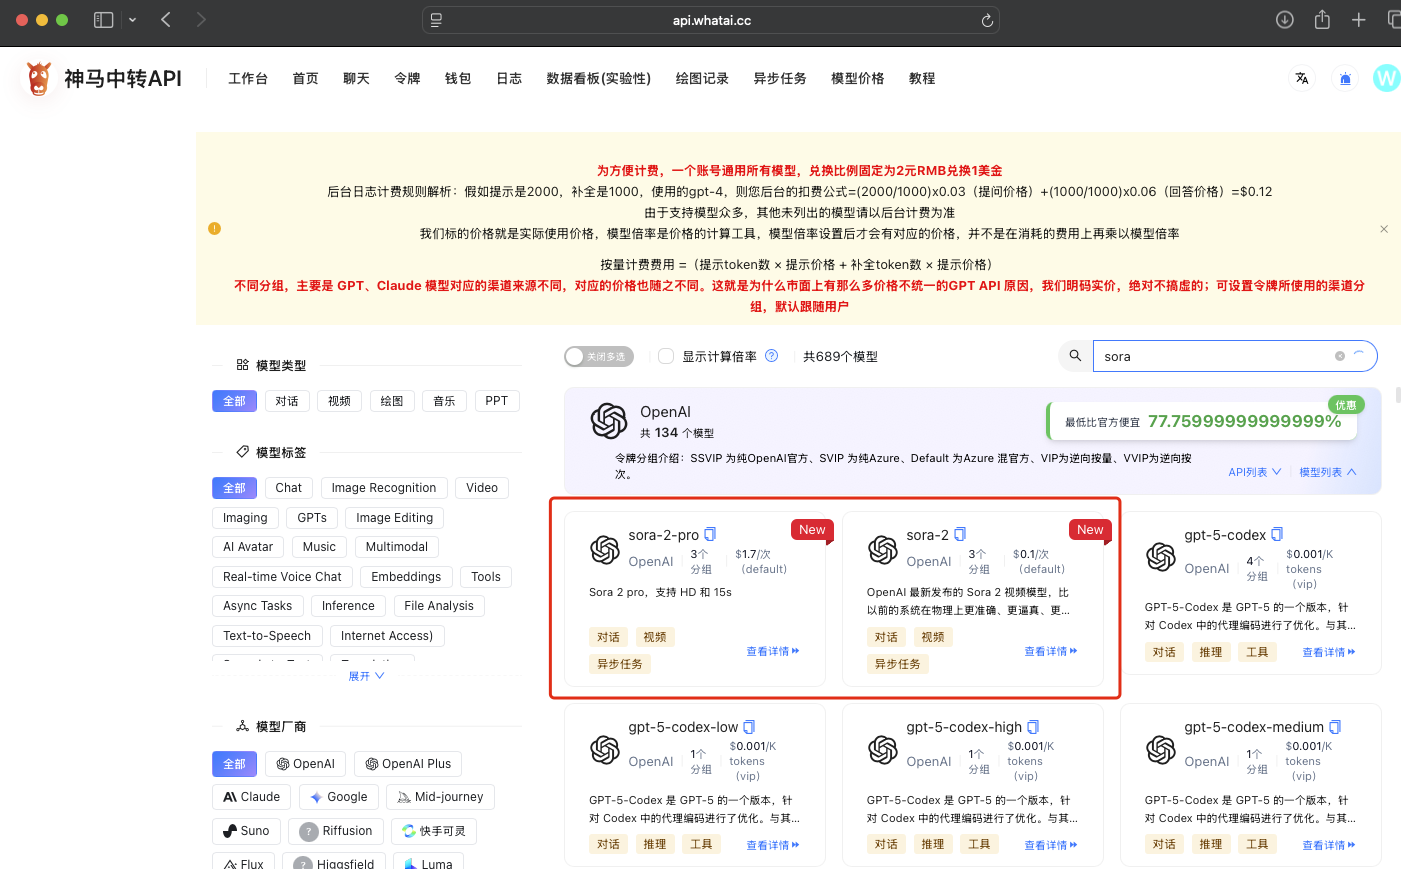Filter vendors by Google
This screenshot has width=1401, height=869.
point(339,797)
